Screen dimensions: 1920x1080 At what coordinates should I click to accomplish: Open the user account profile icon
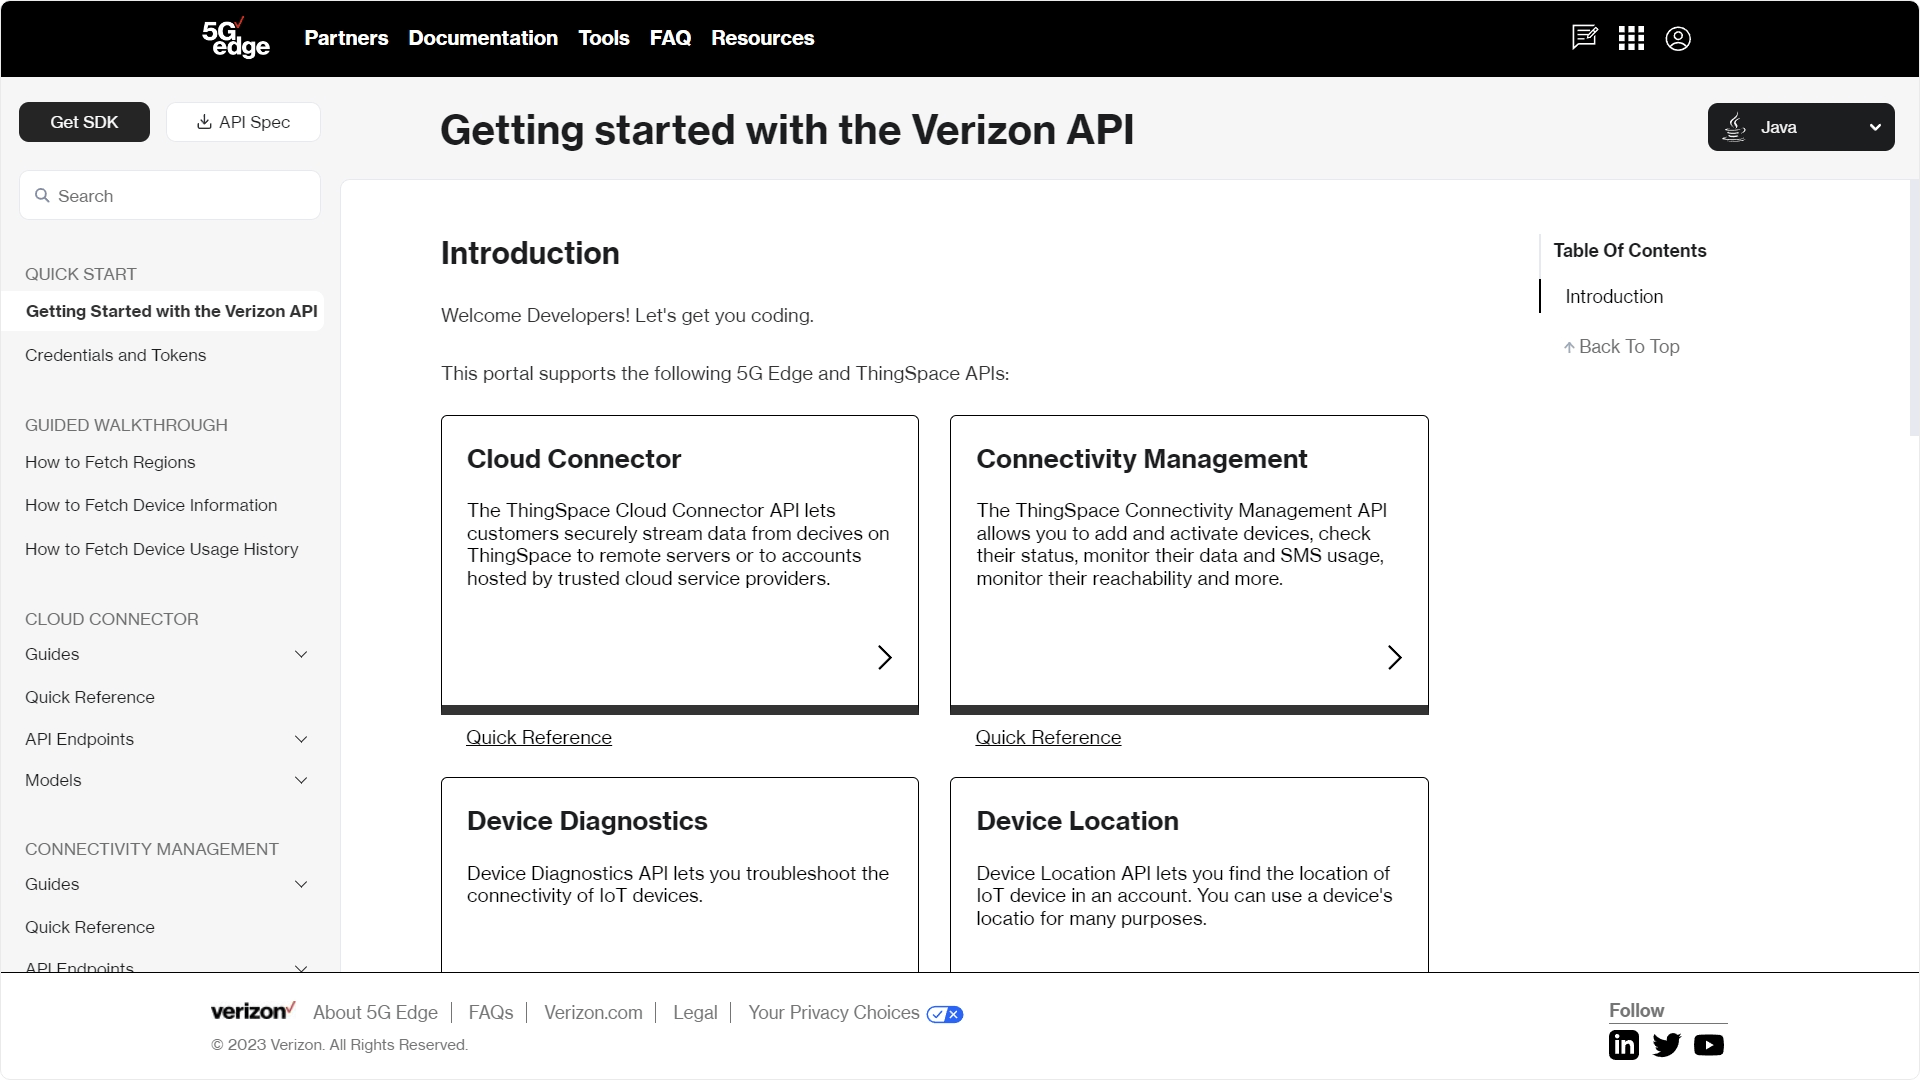pyautogui.click(x=1678, y=38)
